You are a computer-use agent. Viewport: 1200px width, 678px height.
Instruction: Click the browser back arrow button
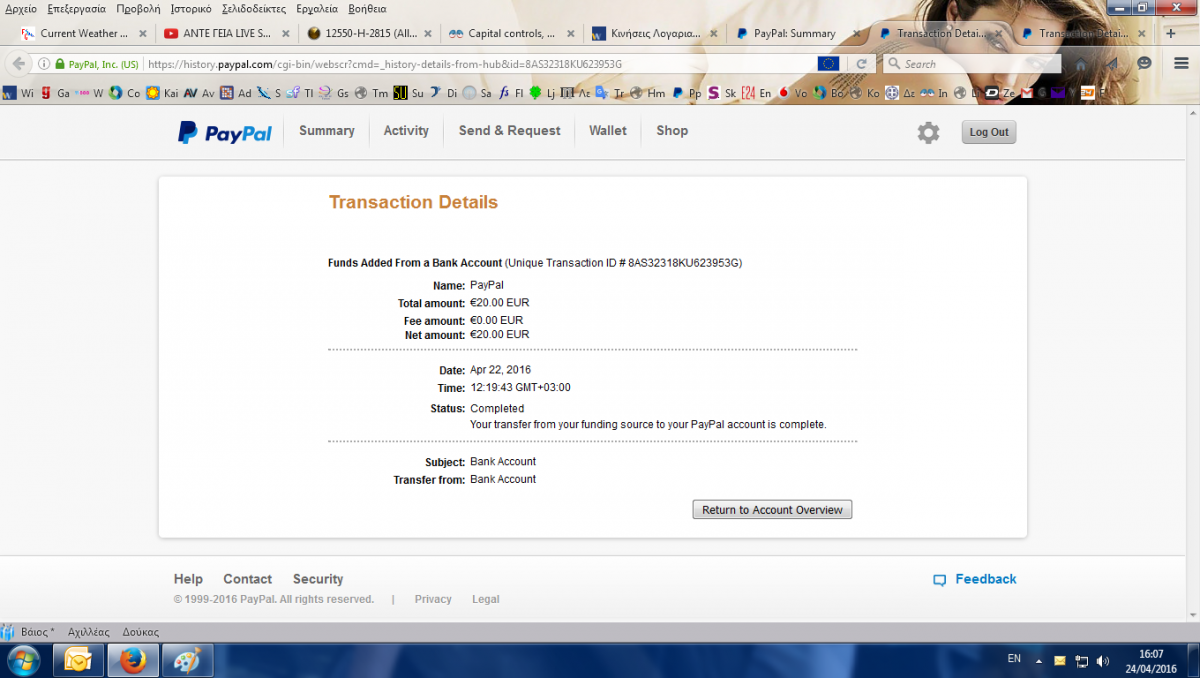[17, 64]
